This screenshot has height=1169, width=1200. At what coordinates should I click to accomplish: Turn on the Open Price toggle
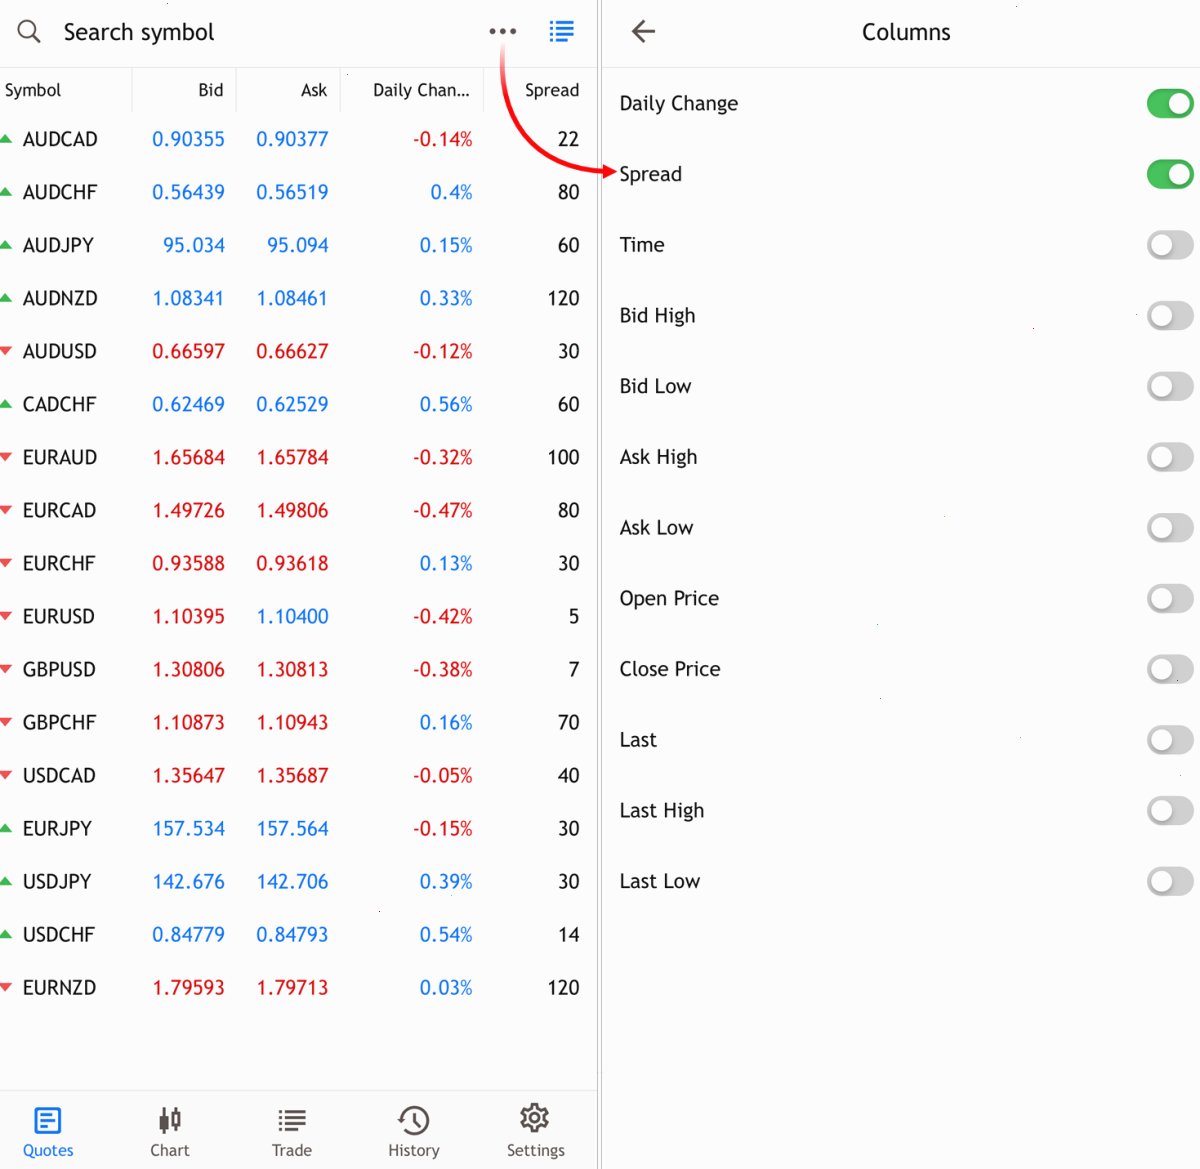(x=1170, y=598)
